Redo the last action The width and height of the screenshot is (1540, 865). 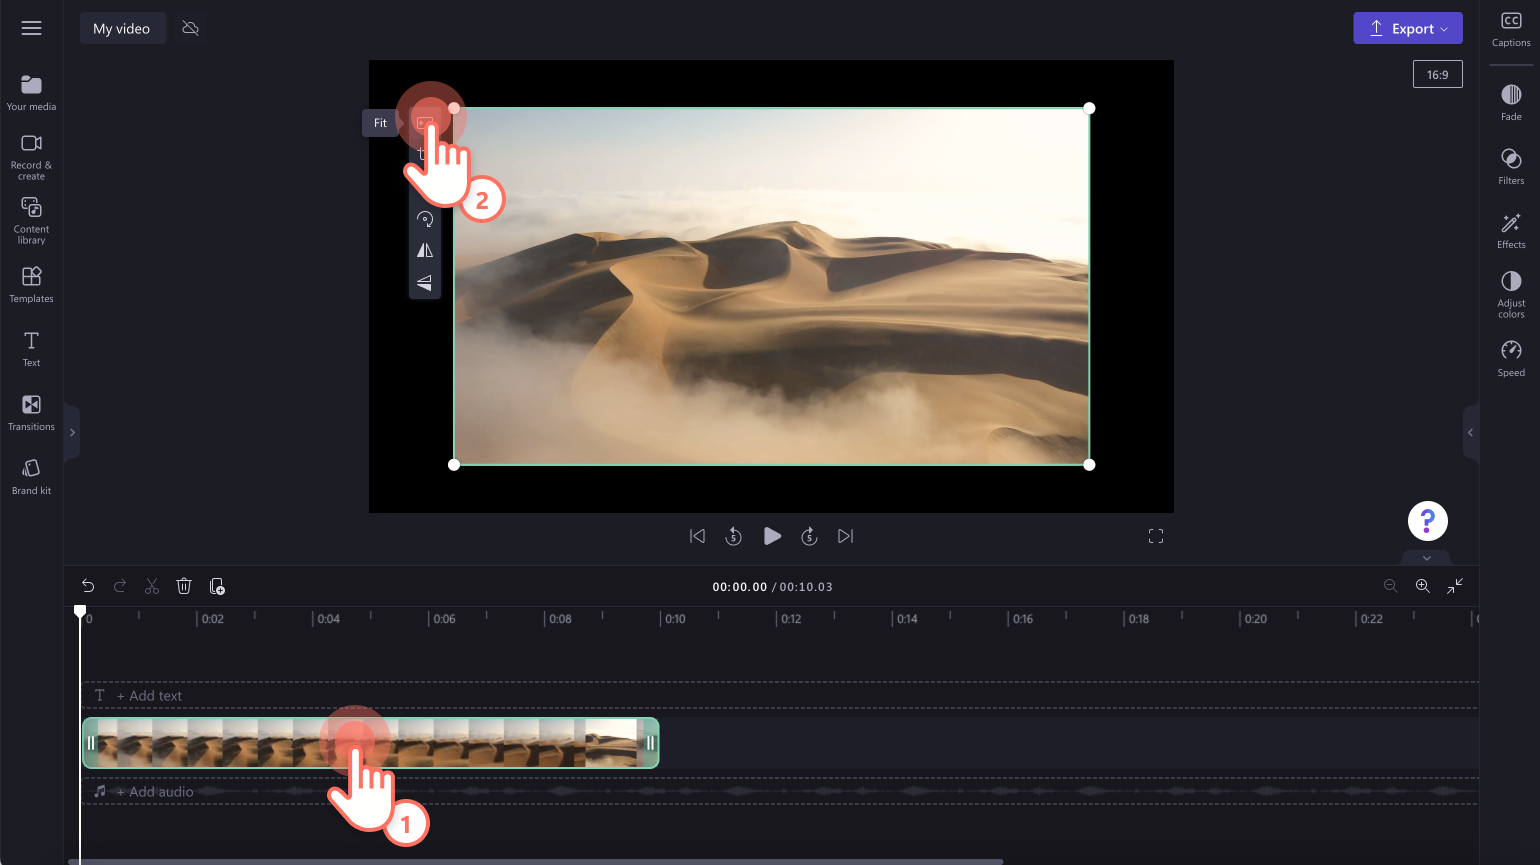point(120,586)
